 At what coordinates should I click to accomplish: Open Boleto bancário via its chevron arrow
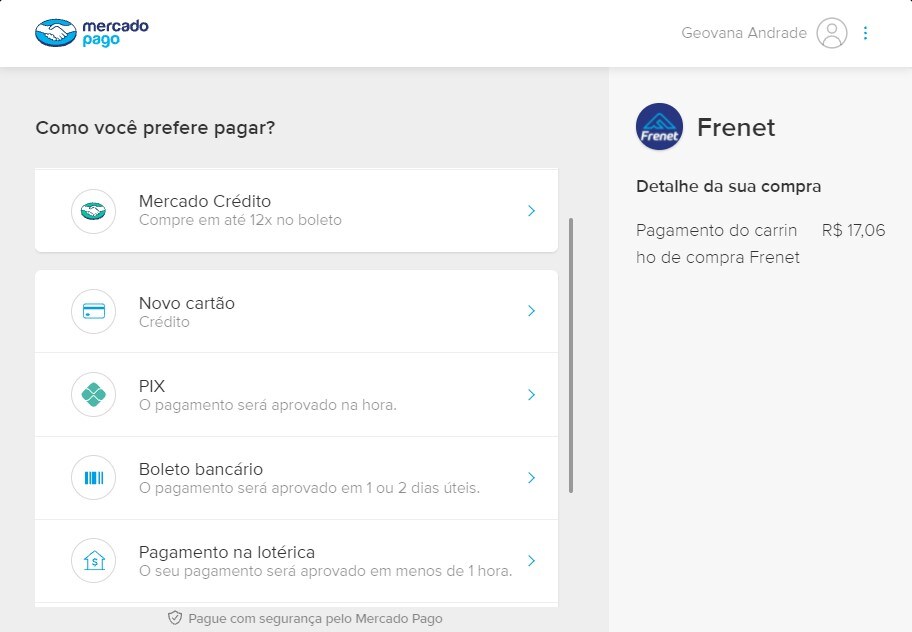(x=531, y=478)
